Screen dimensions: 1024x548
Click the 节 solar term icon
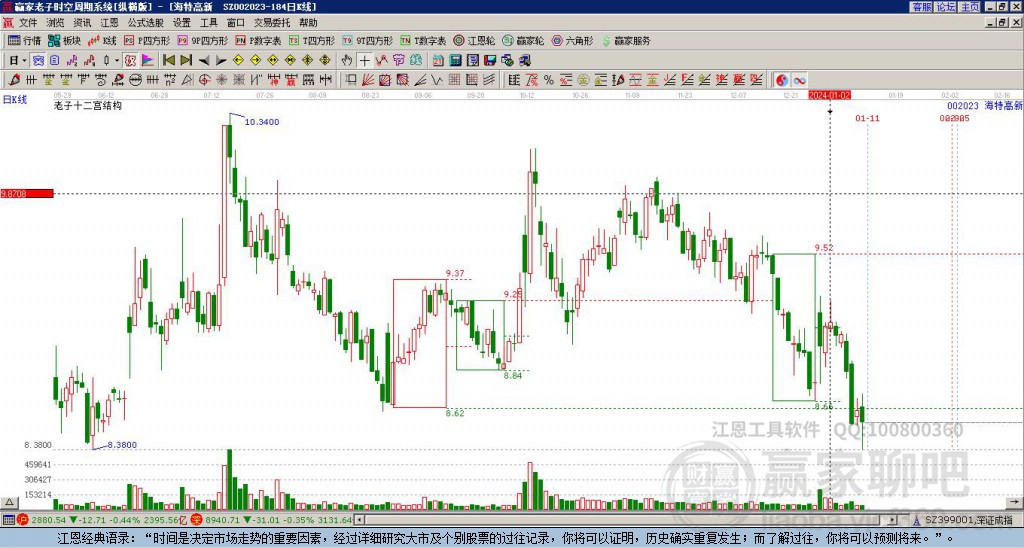coord(398,60)
